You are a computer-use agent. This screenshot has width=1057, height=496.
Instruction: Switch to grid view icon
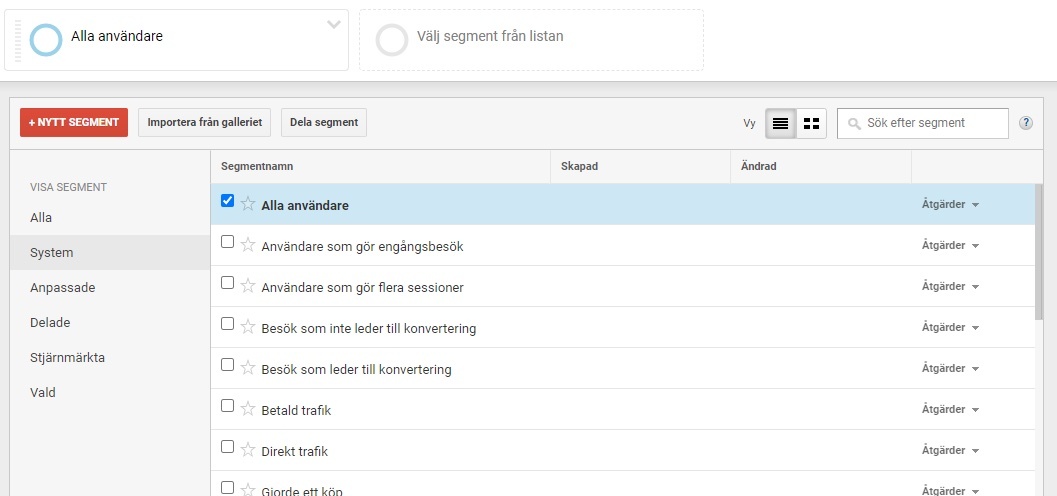(x=811, y=123)
